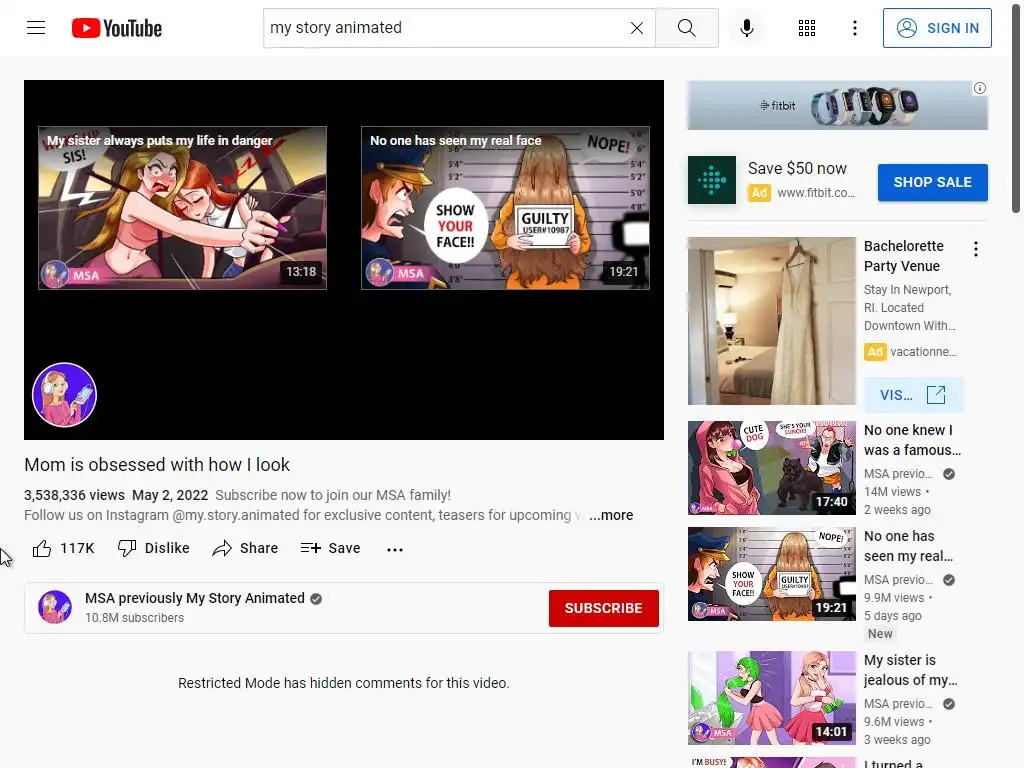Play end-screen video No one has seen my real face
1024x768 pixels.
(505, 208)
